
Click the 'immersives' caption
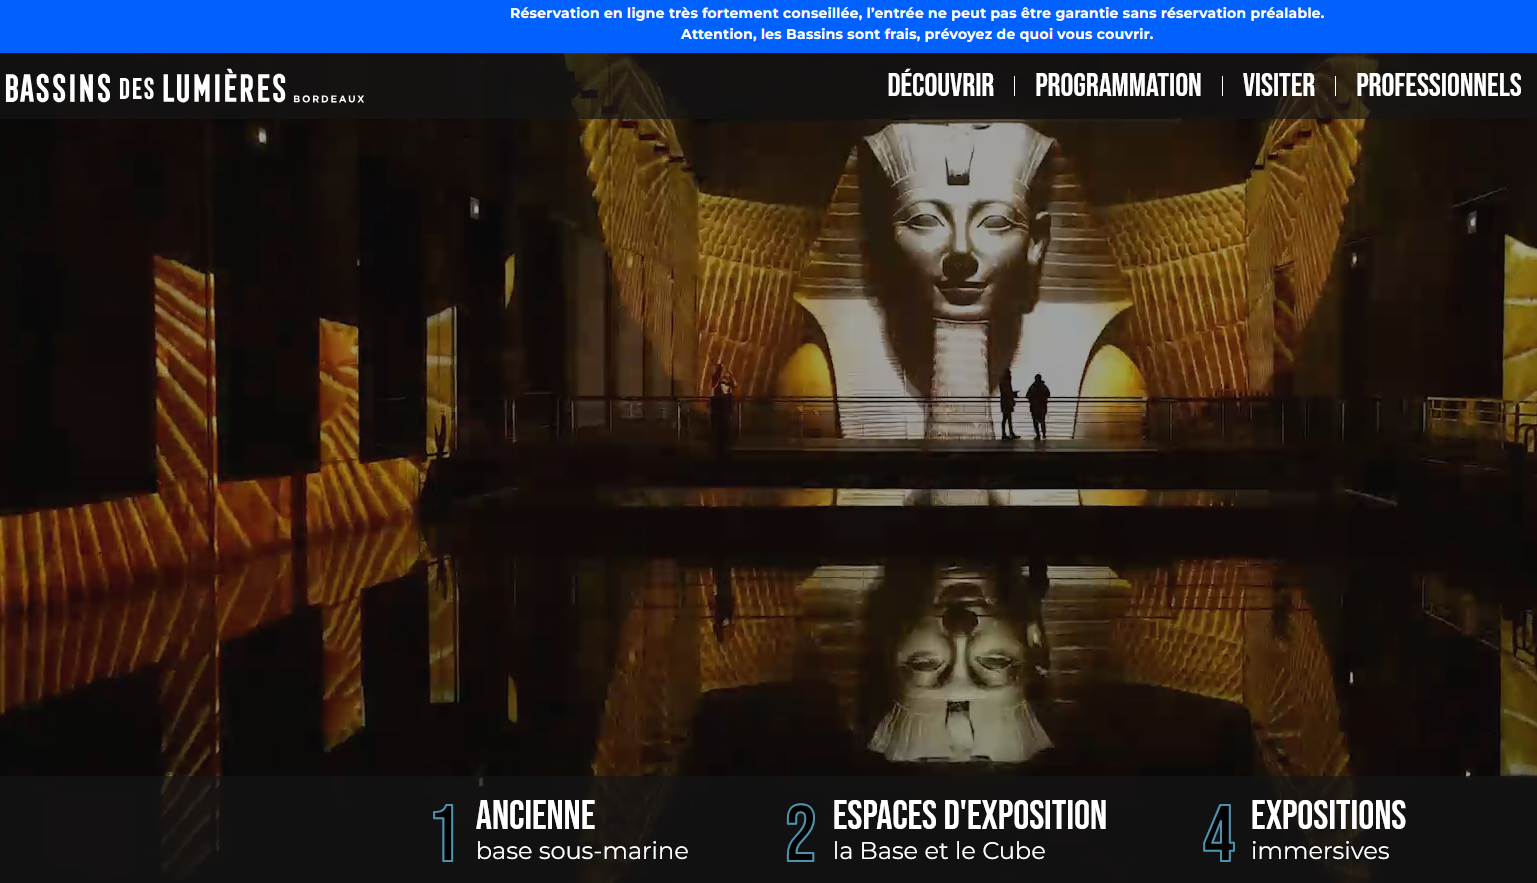click(x=1320, y=851)
